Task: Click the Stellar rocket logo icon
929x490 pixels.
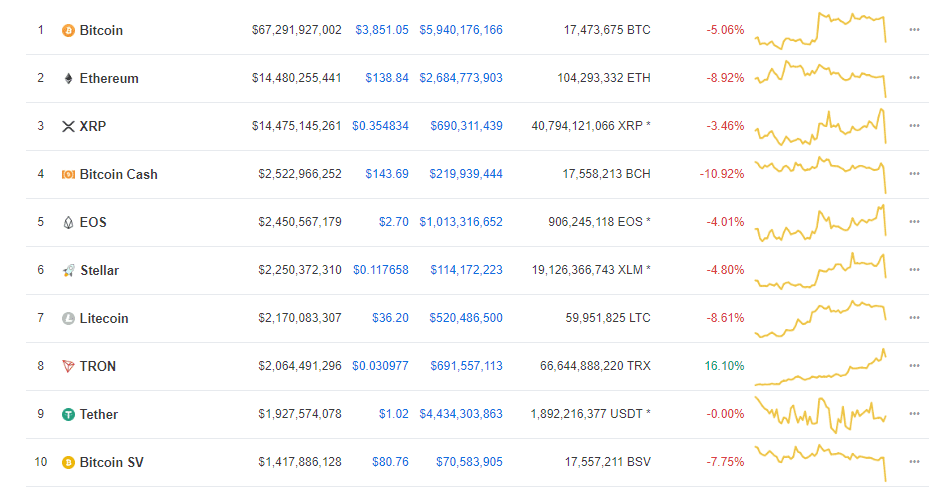Action: (69, 270)
